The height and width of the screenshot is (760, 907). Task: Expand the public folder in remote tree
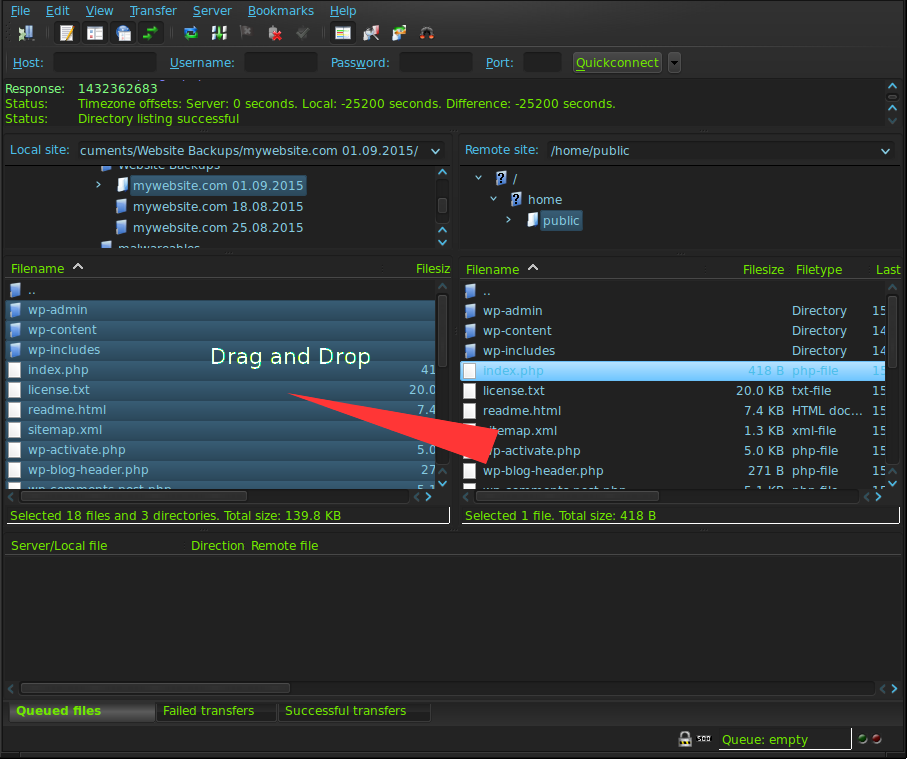tap(508, 220)
